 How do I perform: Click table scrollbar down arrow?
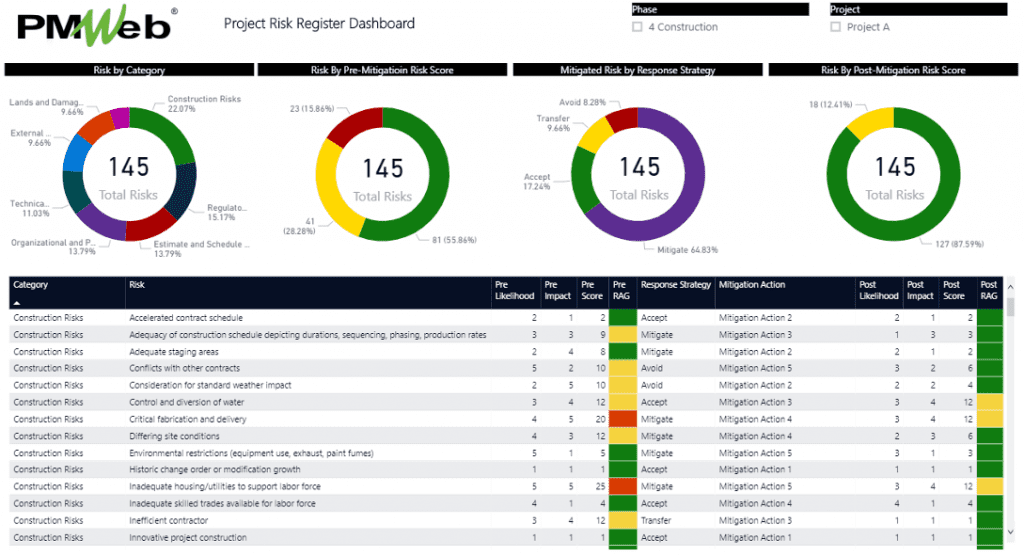click(1010, 532)
